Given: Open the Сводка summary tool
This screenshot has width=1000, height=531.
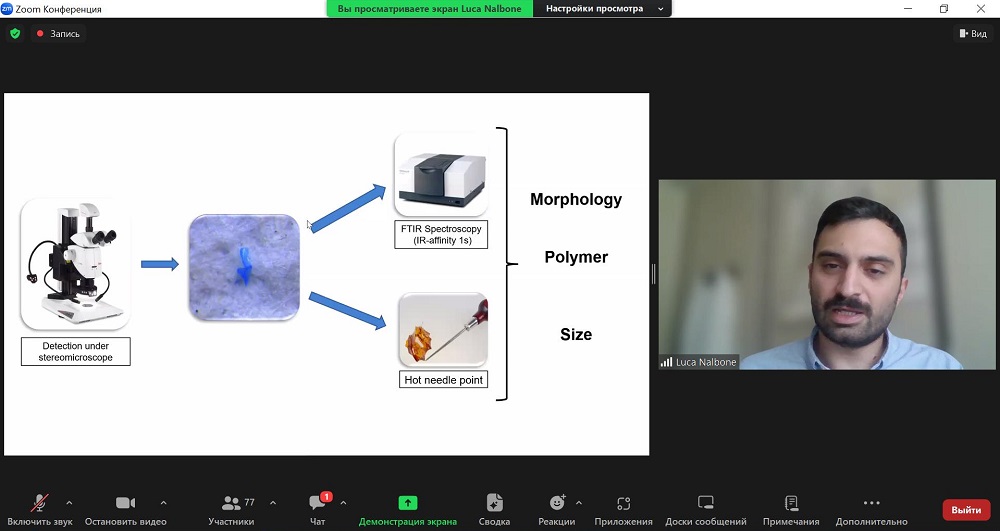Looking at the screenshot, I should tap(494, 503).
